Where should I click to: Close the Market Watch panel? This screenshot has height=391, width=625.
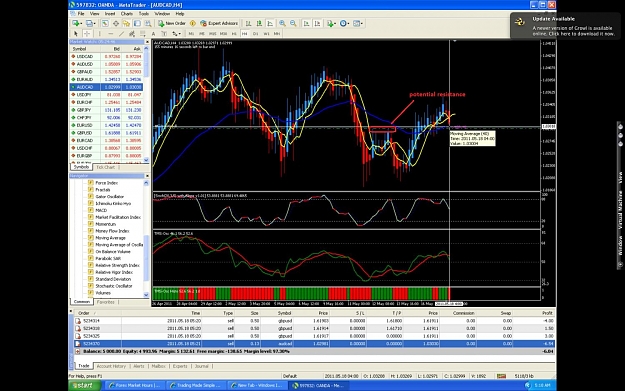(147, 42)
